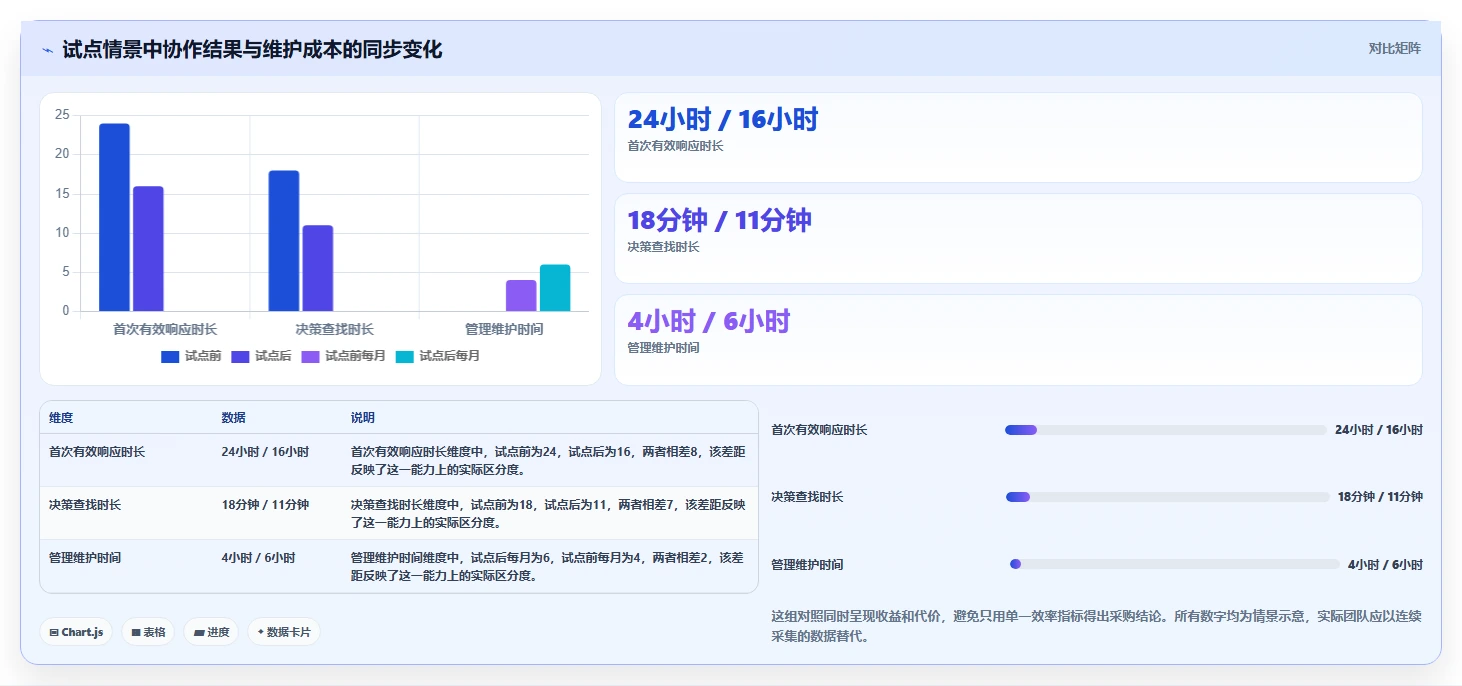Click the 决策查找时长 x-axis label
Screen dimensions: 1462x686
(335, 329)
